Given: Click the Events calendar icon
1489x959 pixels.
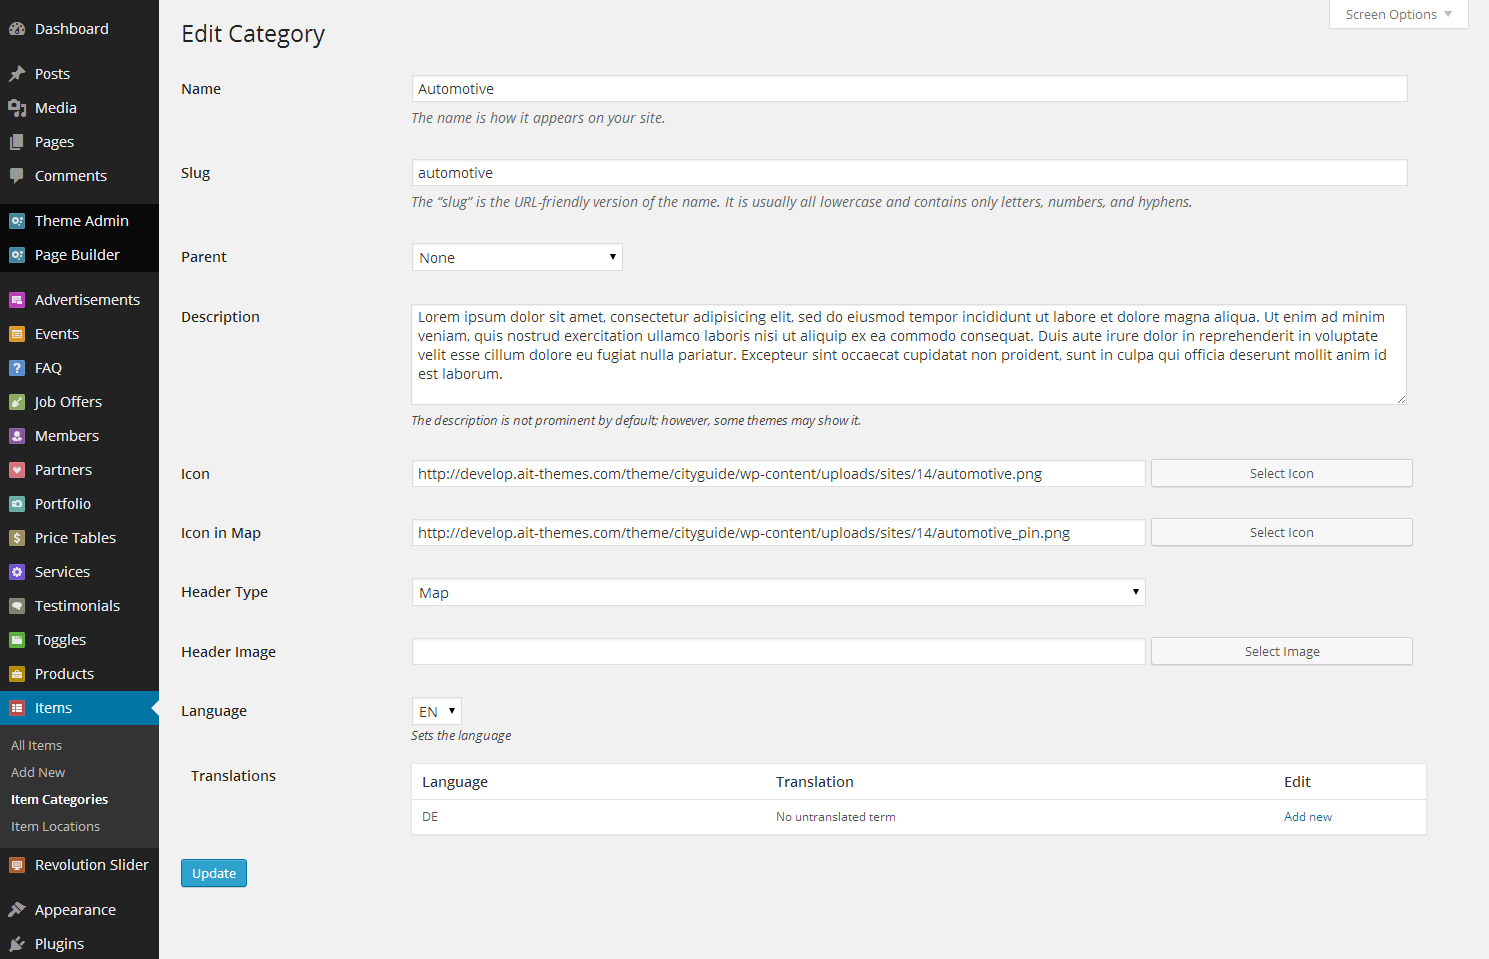Looking at the screenshot, I should (x=17, y=334).
